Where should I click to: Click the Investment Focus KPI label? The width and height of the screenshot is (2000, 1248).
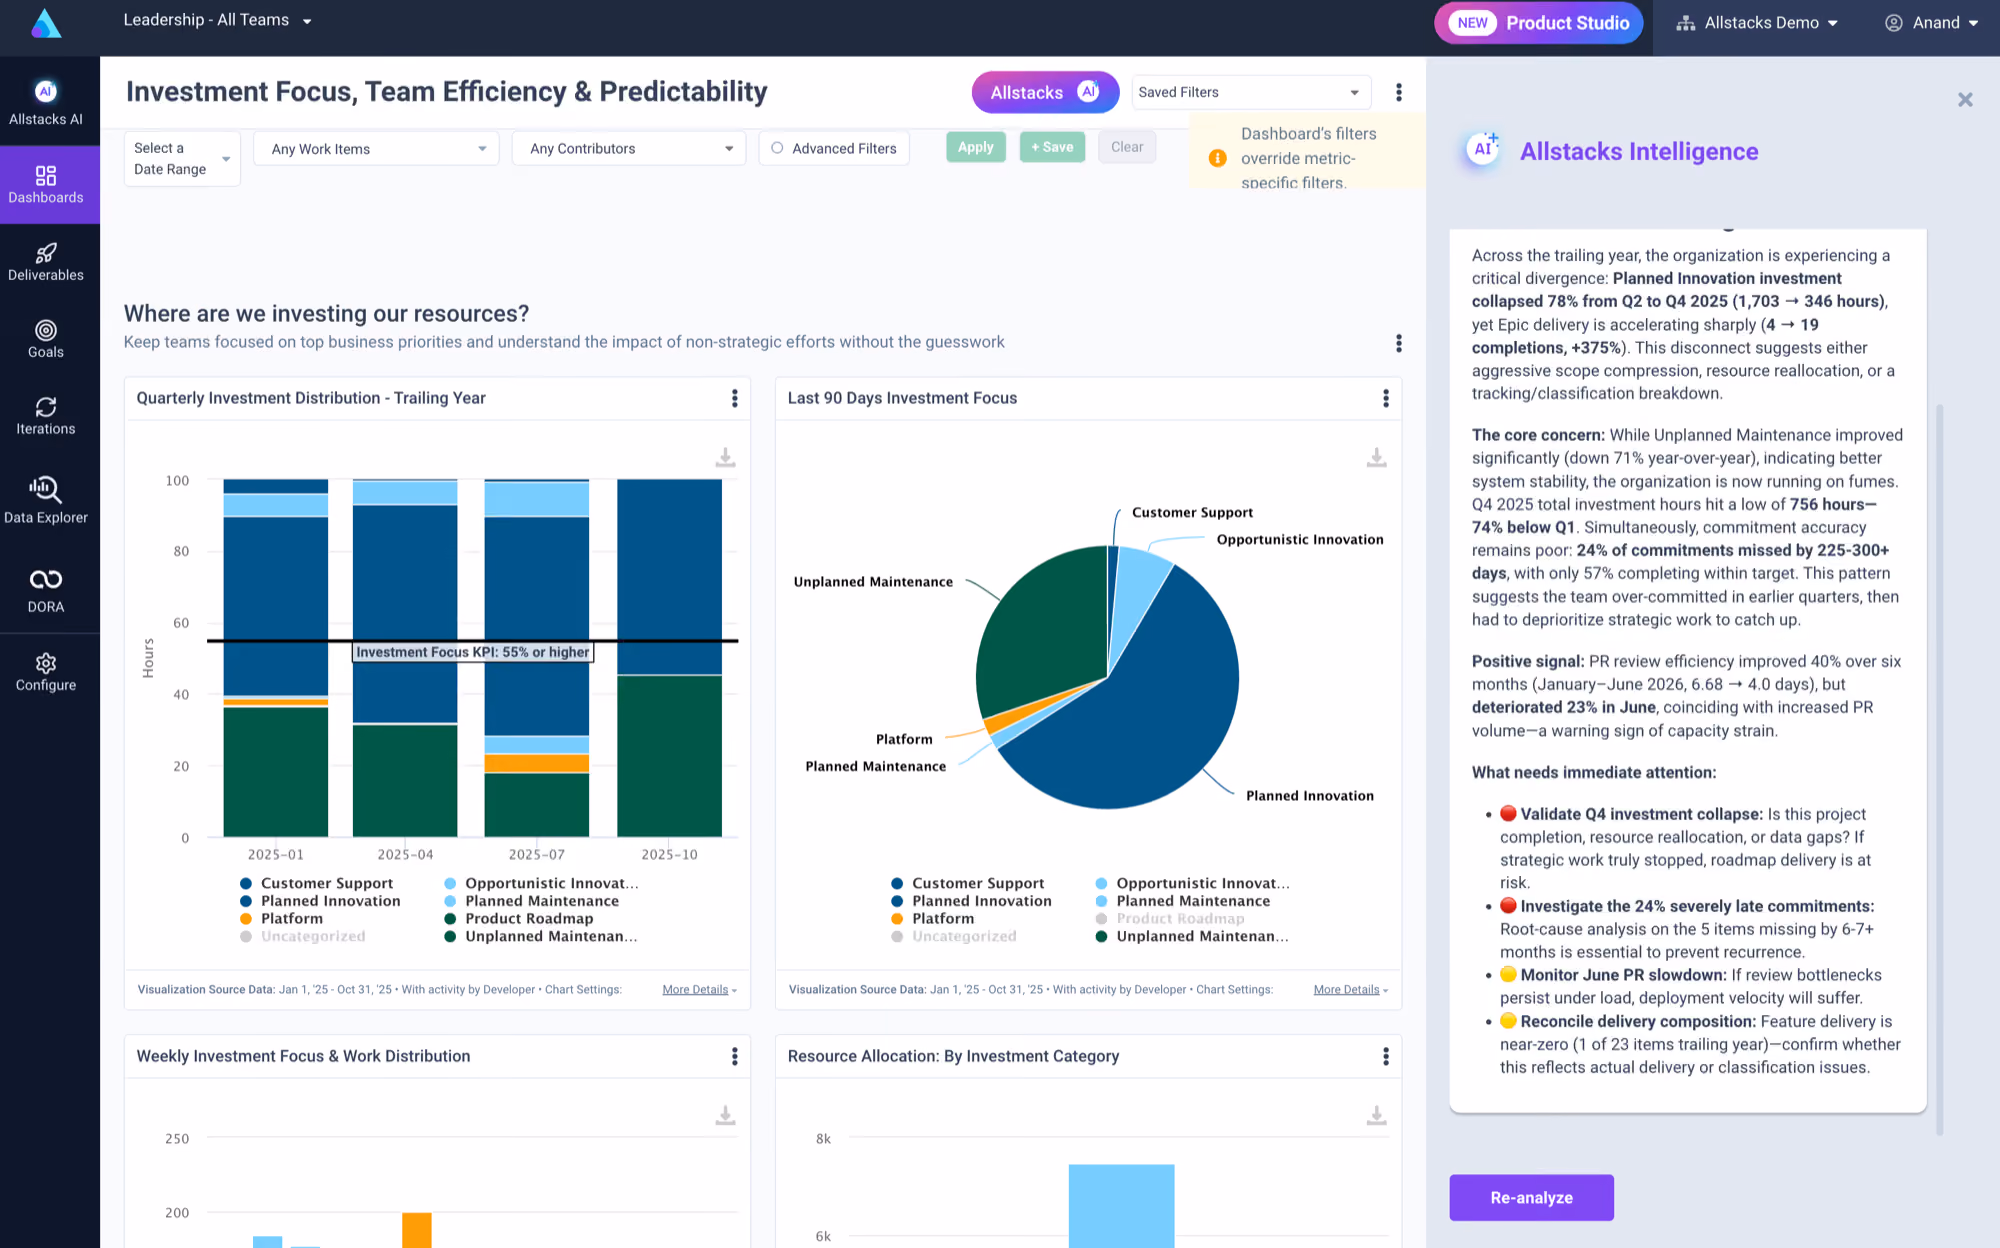473,652
